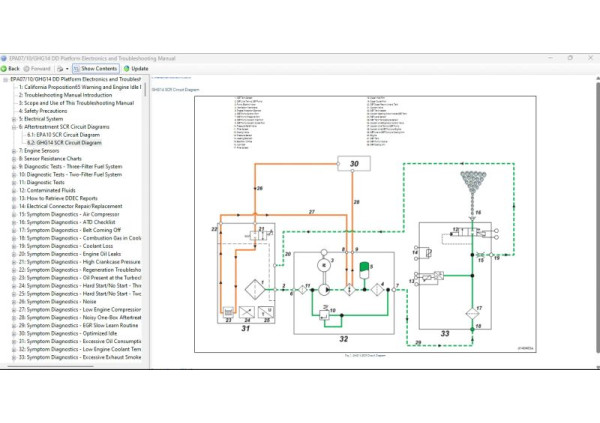Image resolution: width=600 pixels, height=423 pixels.
Task: Expand the Electrical System chapter
Action: pyautogui.click(x=13, y=118)
